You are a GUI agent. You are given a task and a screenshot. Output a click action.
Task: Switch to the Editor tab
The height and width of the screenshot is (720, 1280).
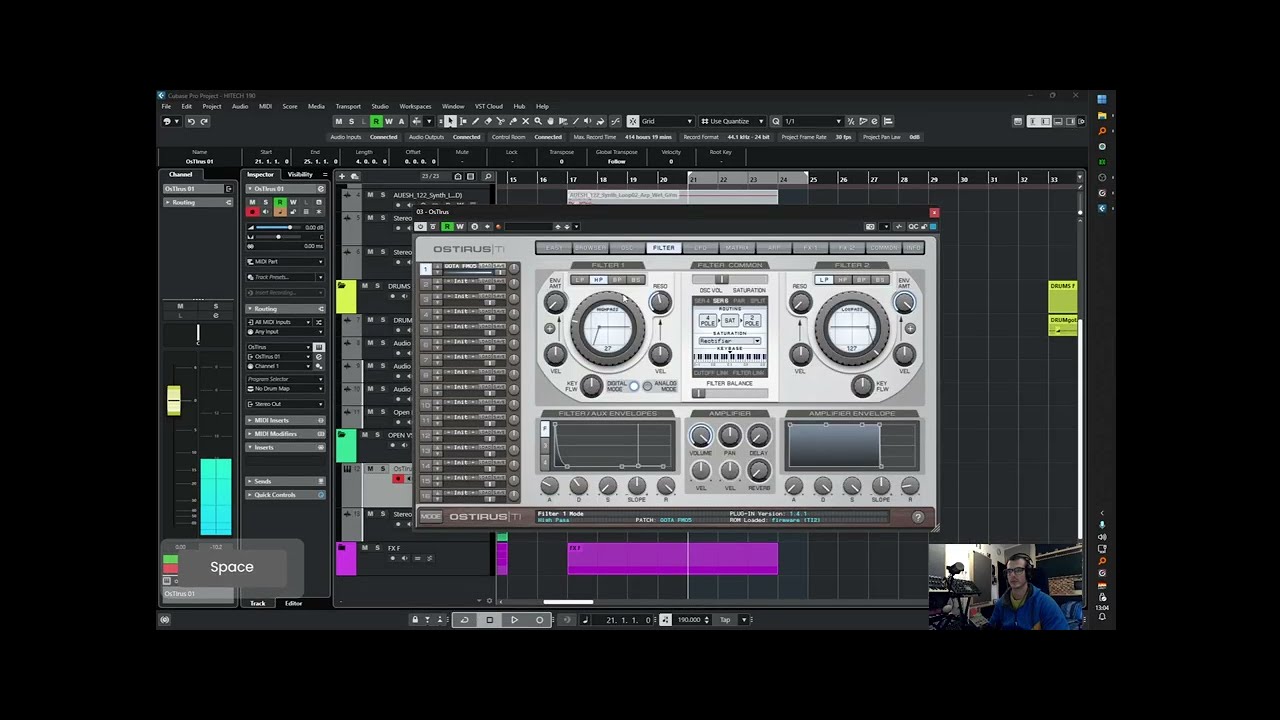coord(293,603)
